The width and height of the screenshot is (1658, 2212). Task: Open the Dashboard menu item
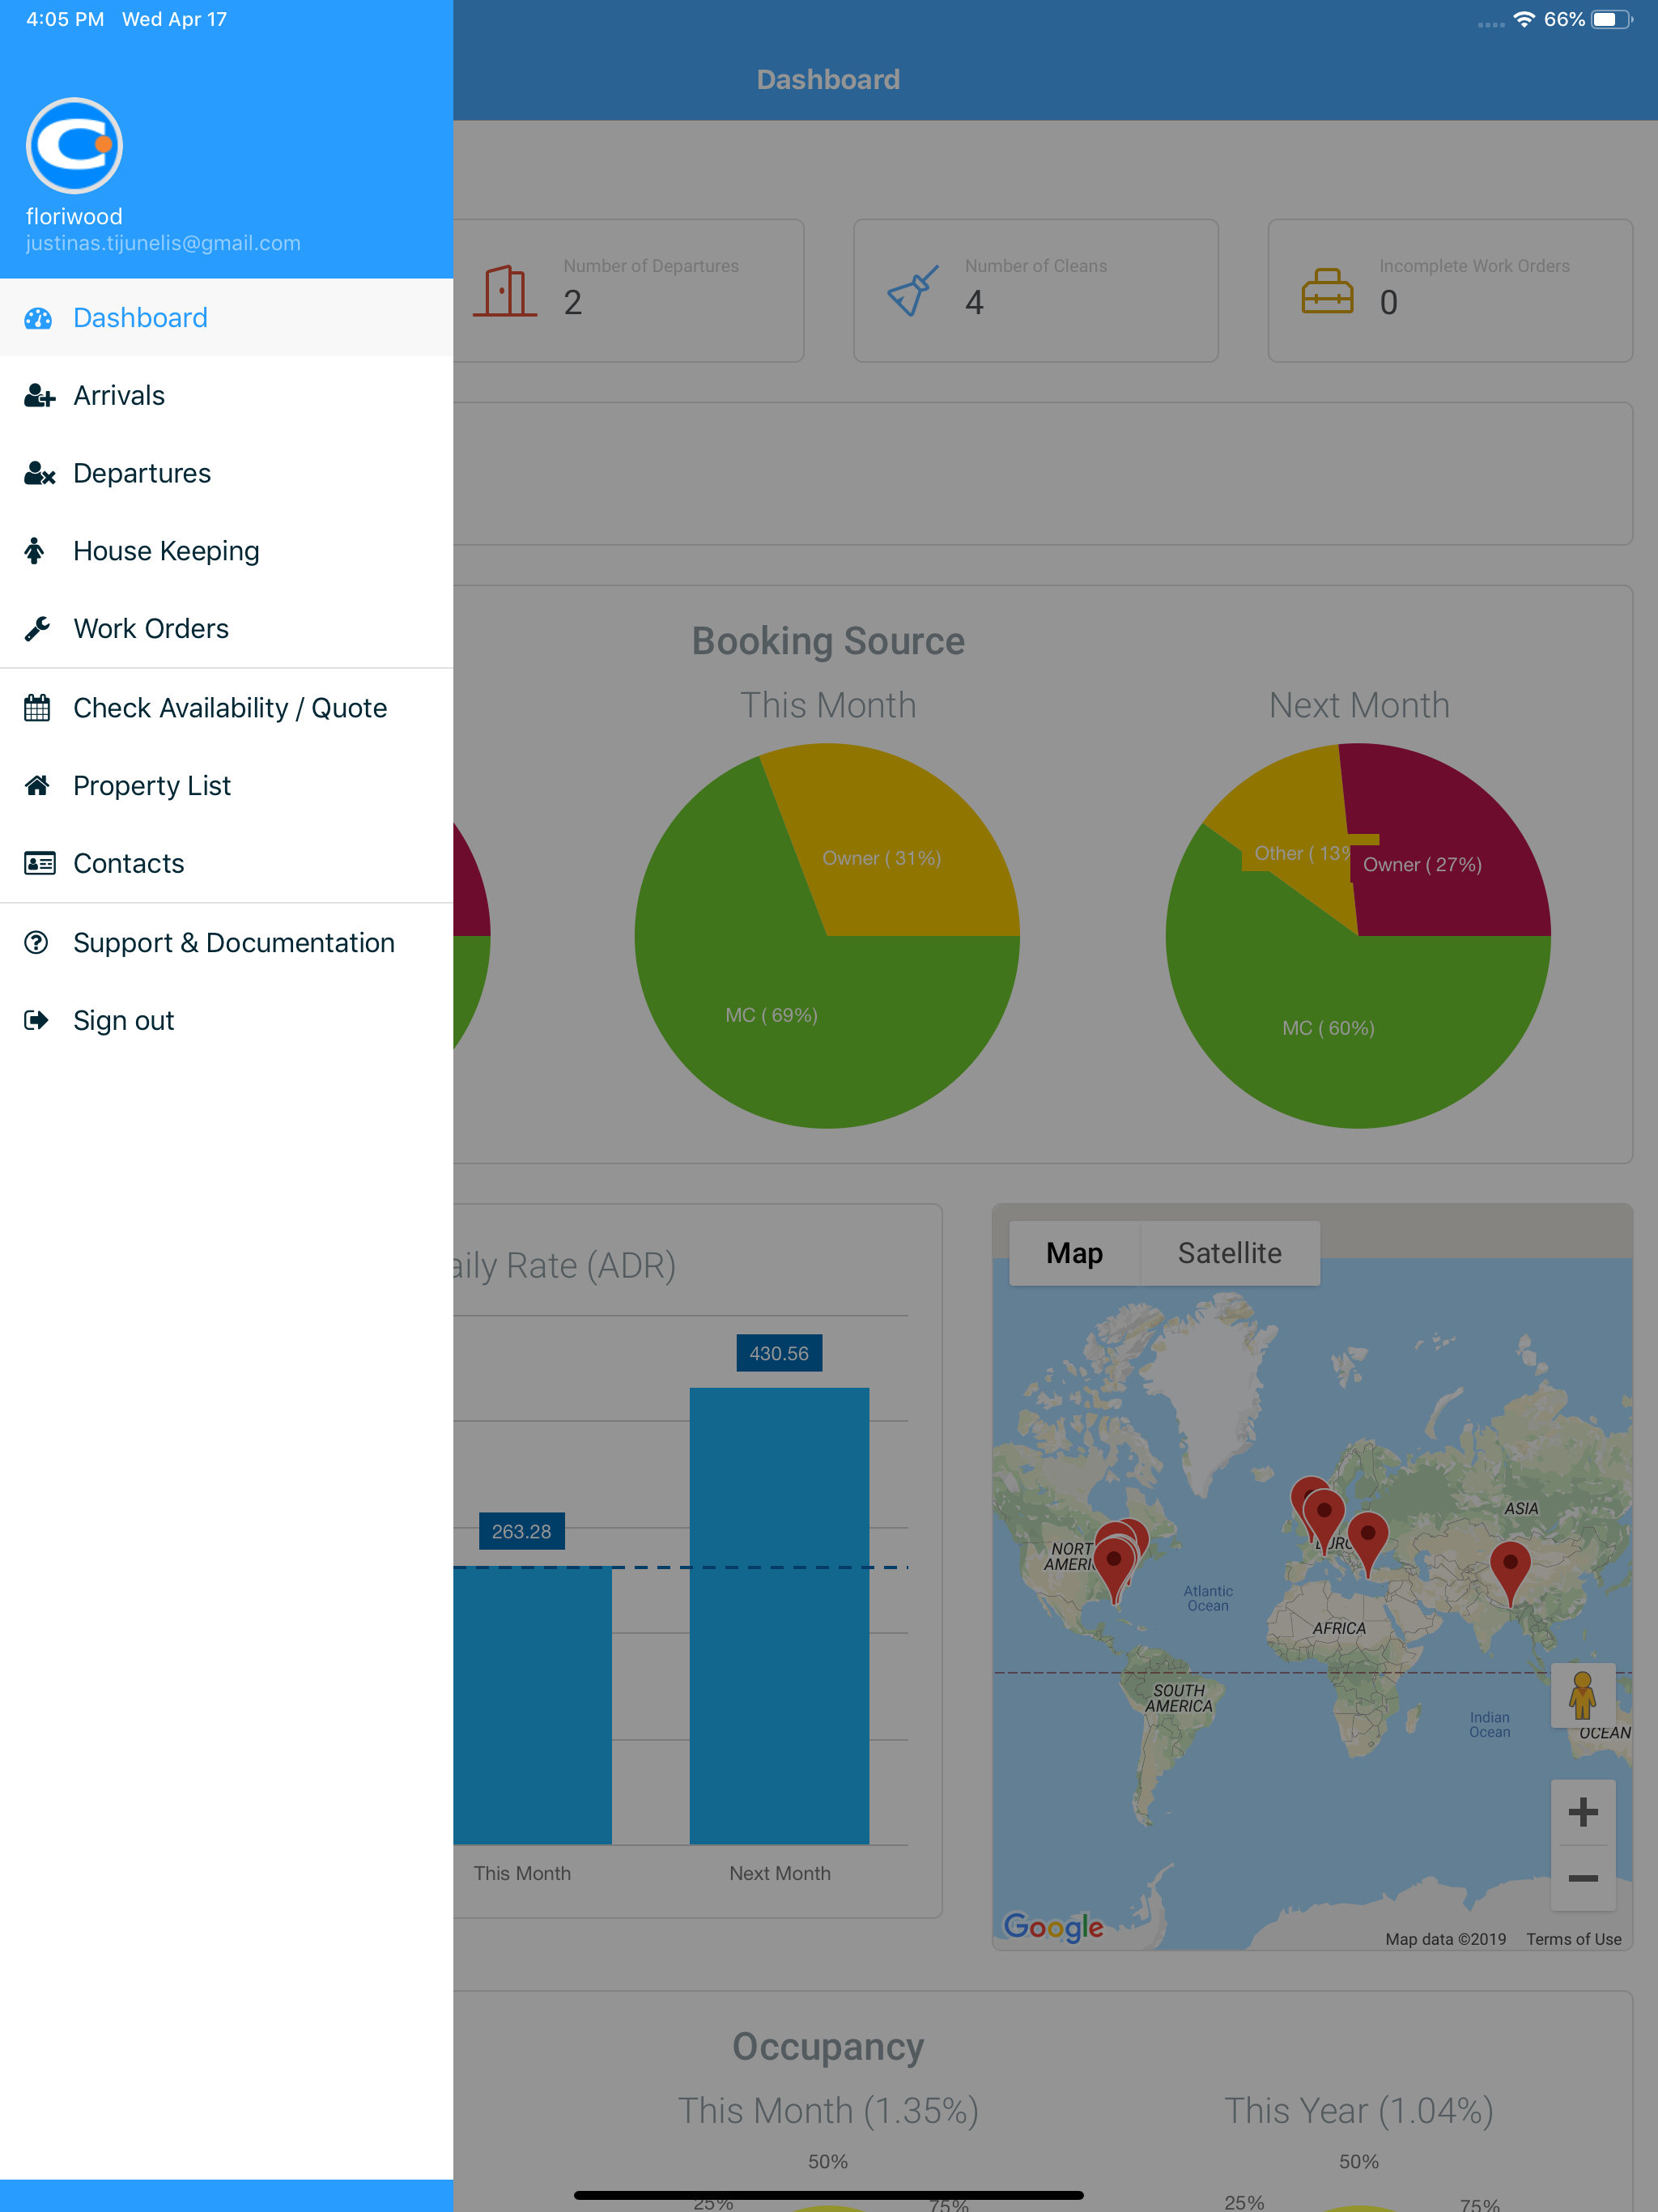pos(226,318)
